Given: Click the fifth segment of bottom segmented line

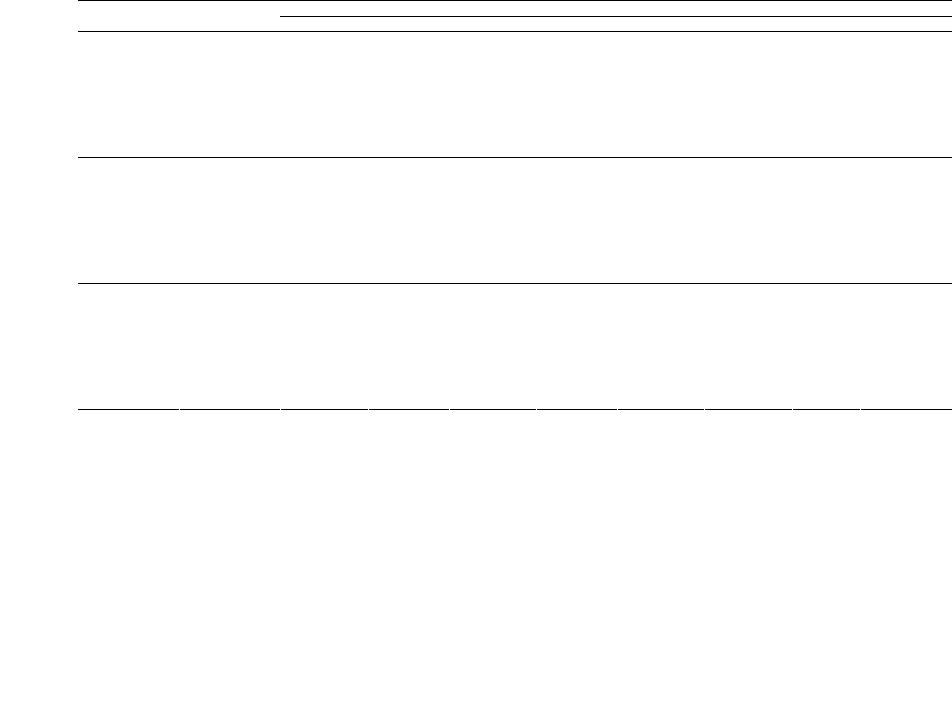Looking at the screenshot, I should 493,410.
